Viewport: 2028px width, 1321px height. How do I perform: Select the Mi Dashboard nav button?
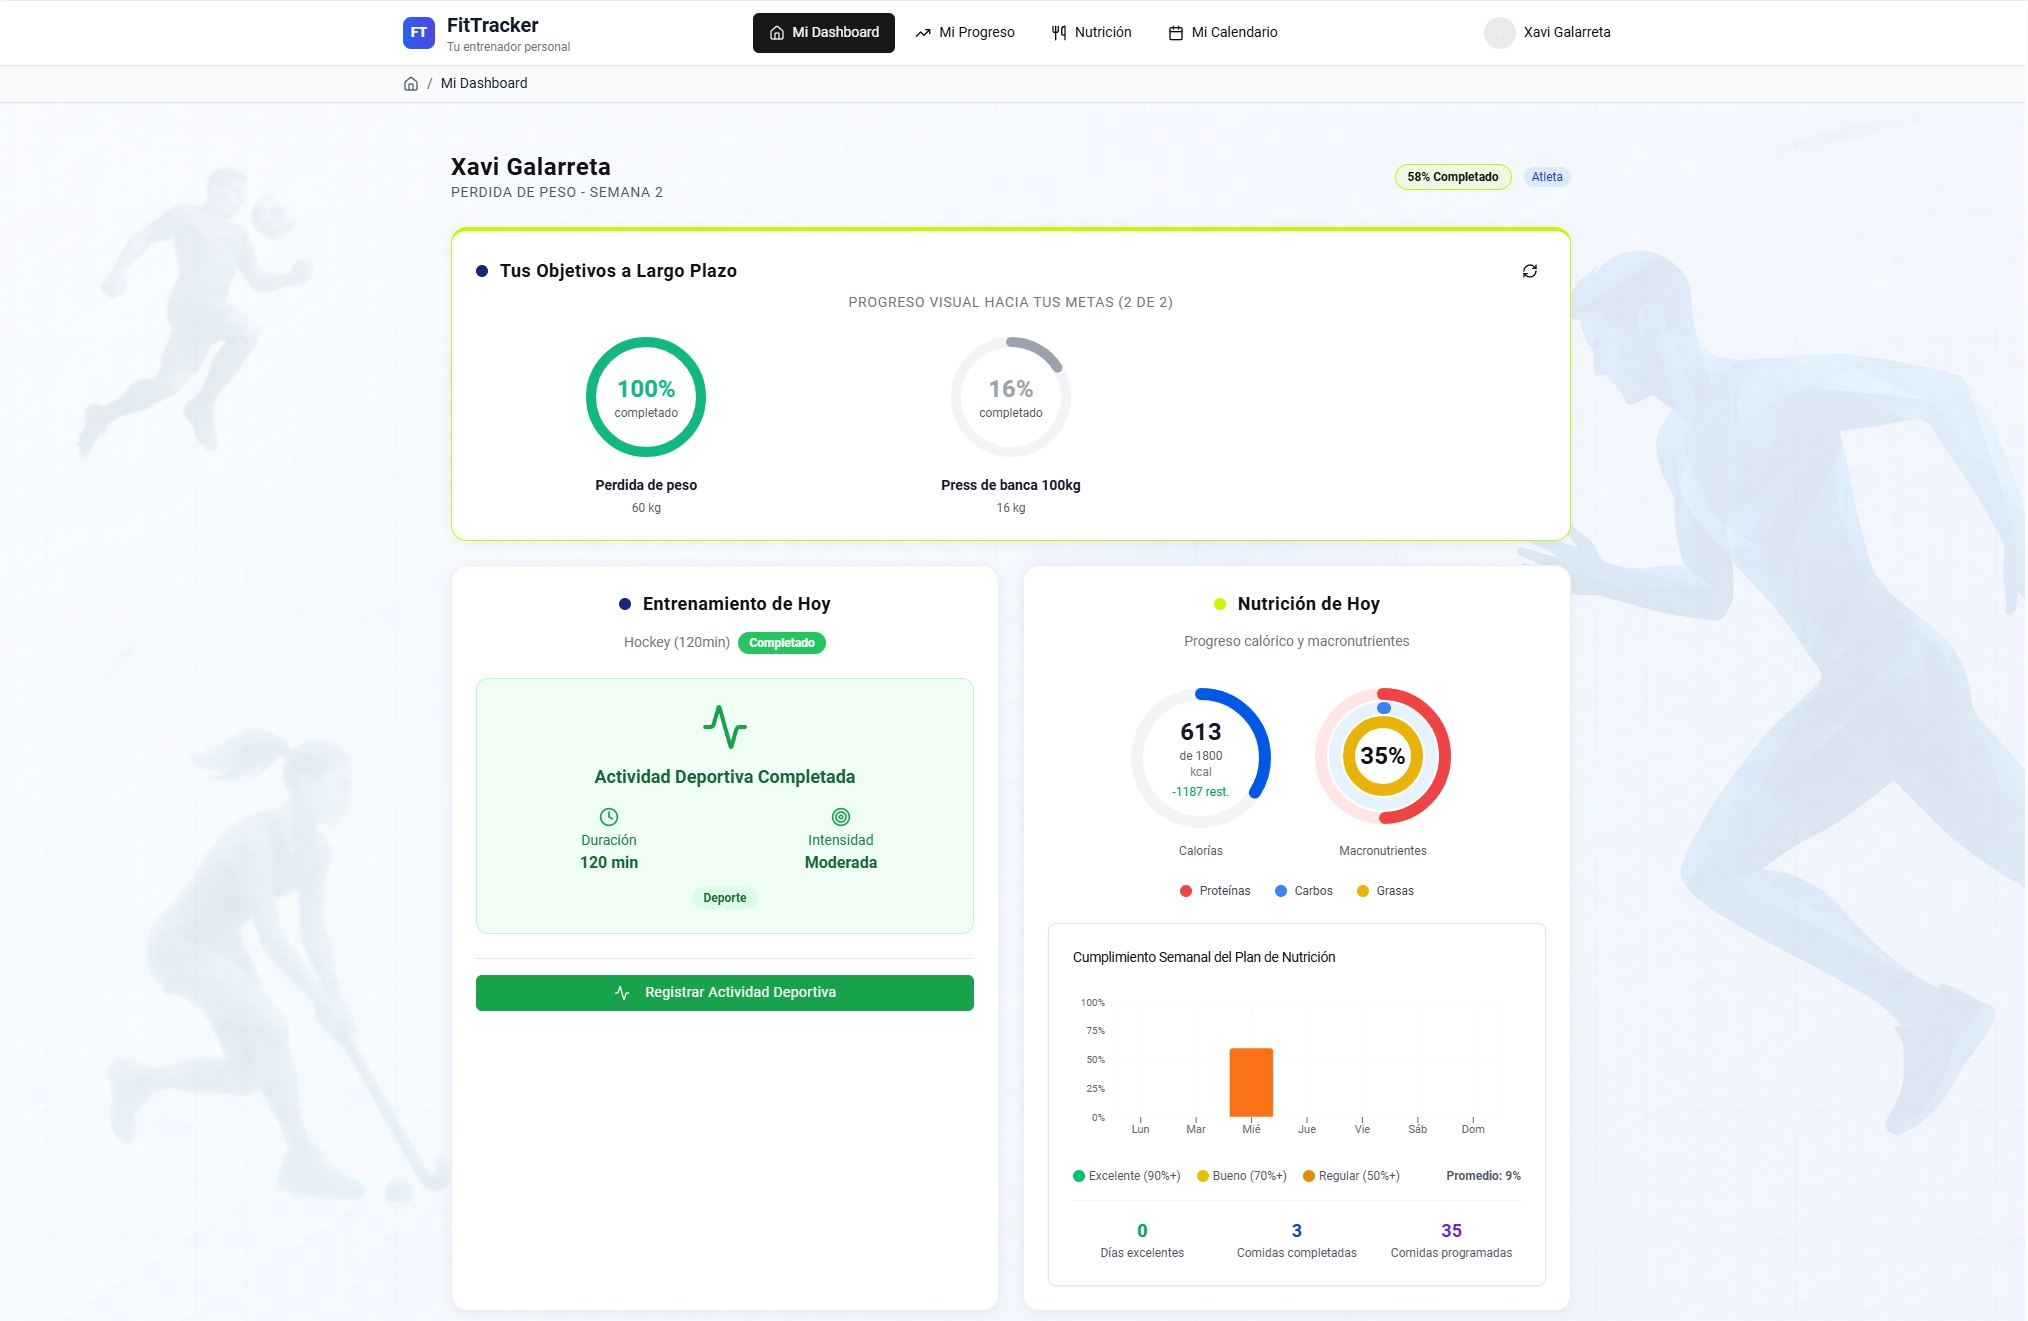(x=823, y=33)
